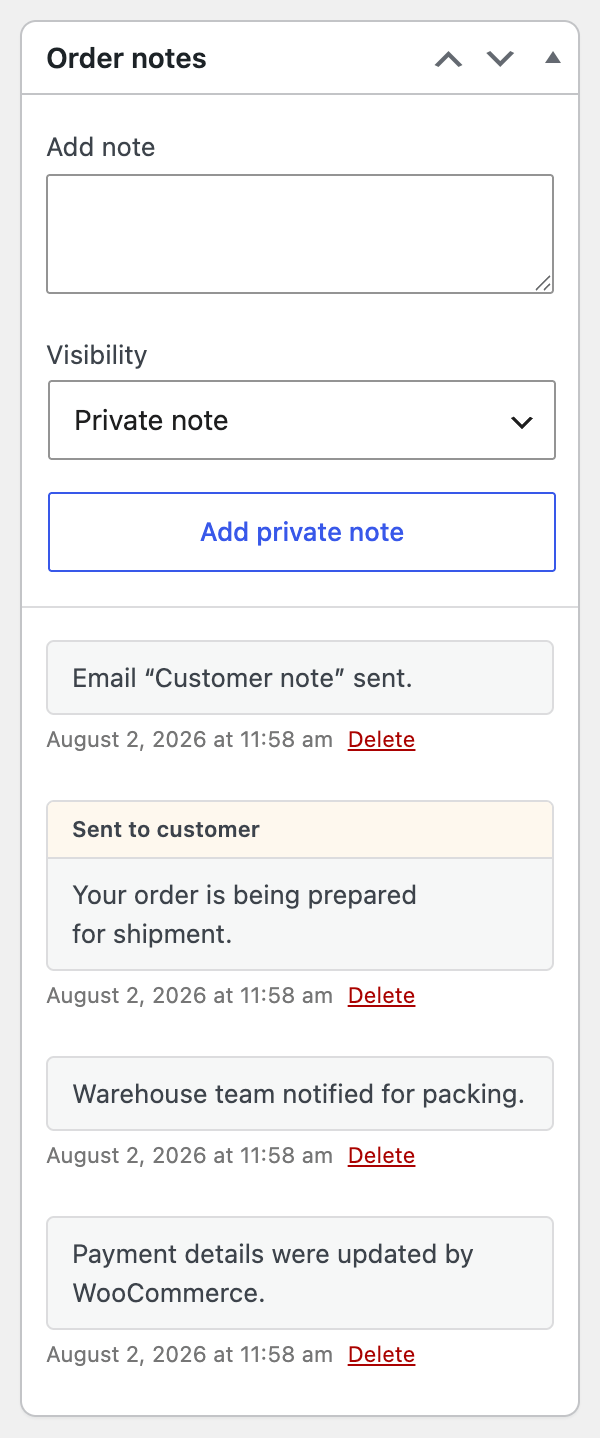Move Order notes panel up with chevron

449,59
